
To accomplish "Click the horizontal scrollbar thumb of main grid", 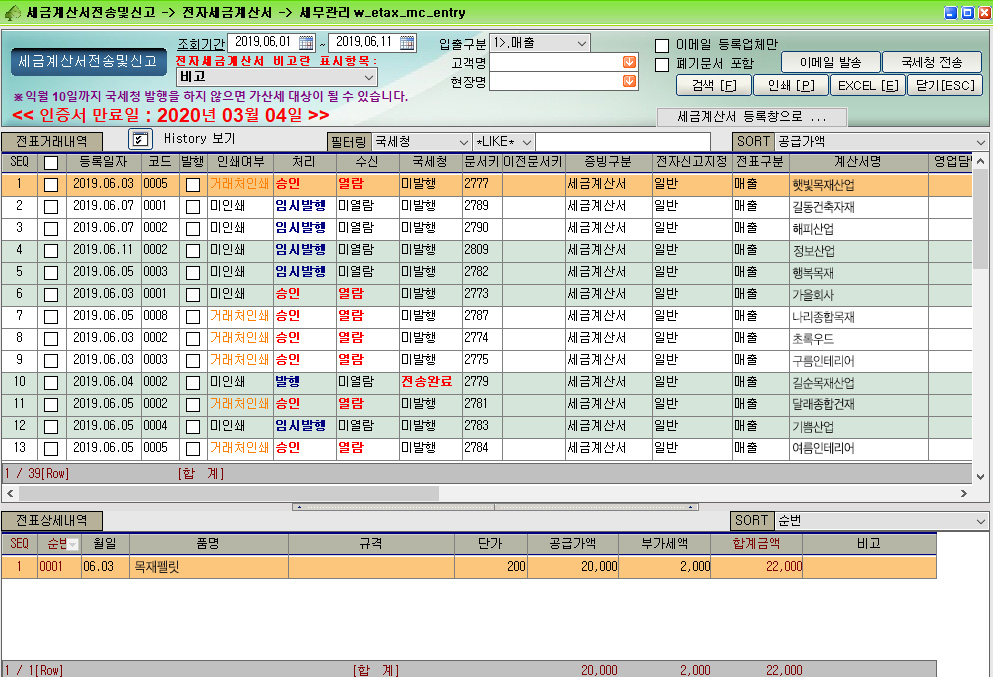I will pos(228,493).
